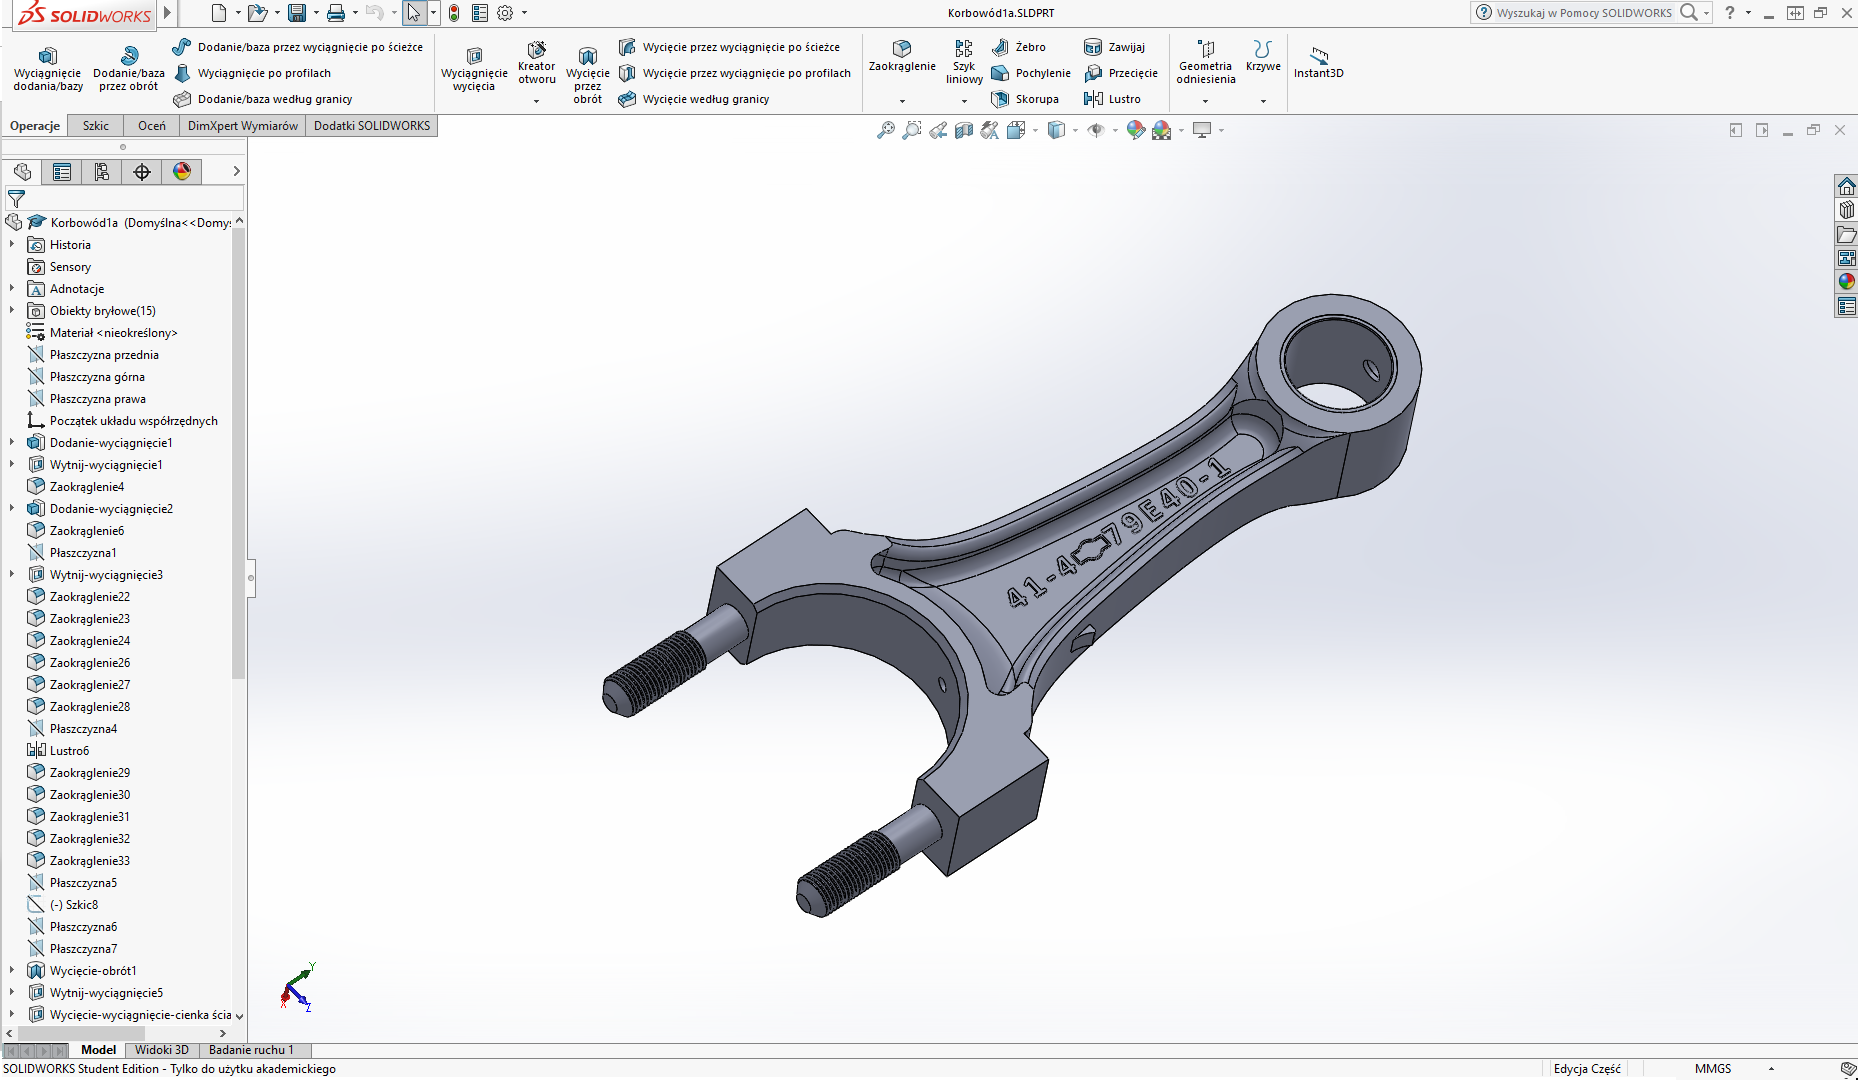Open the Kreator otworu dropdown arrow

tap(537, 101)
